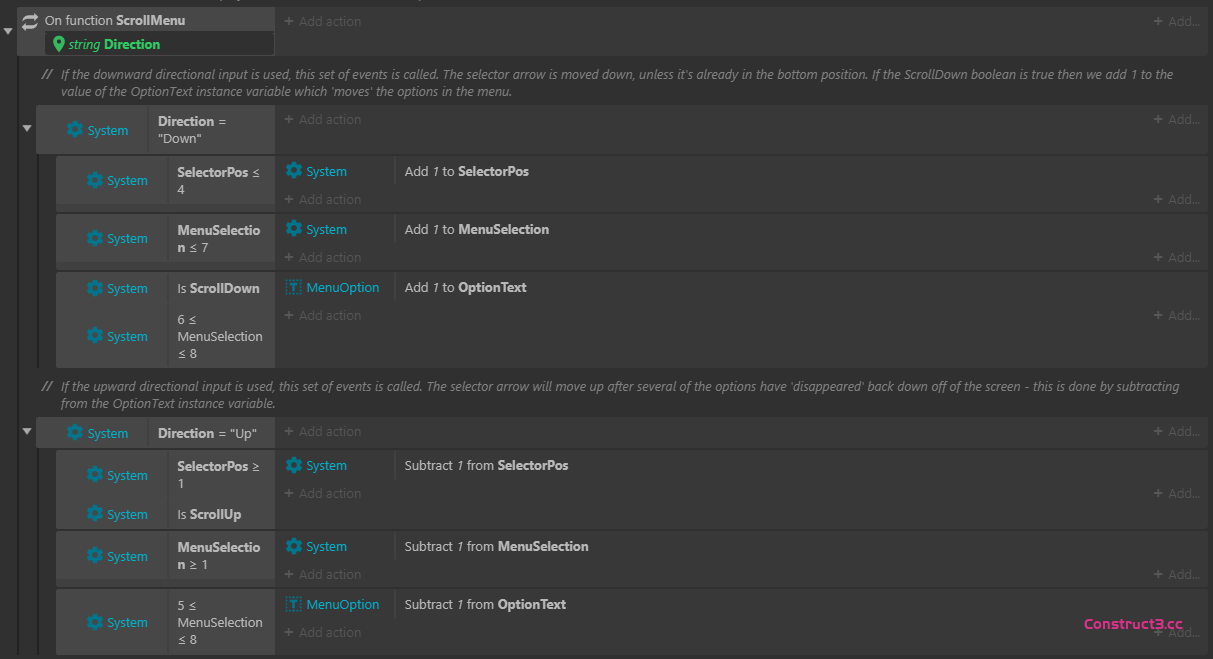This screenshot has height=659, width=1213.
Task: Select the SelectorPos ≤ 4 condition
Action: pyautogui.click(x=219, y=180)
